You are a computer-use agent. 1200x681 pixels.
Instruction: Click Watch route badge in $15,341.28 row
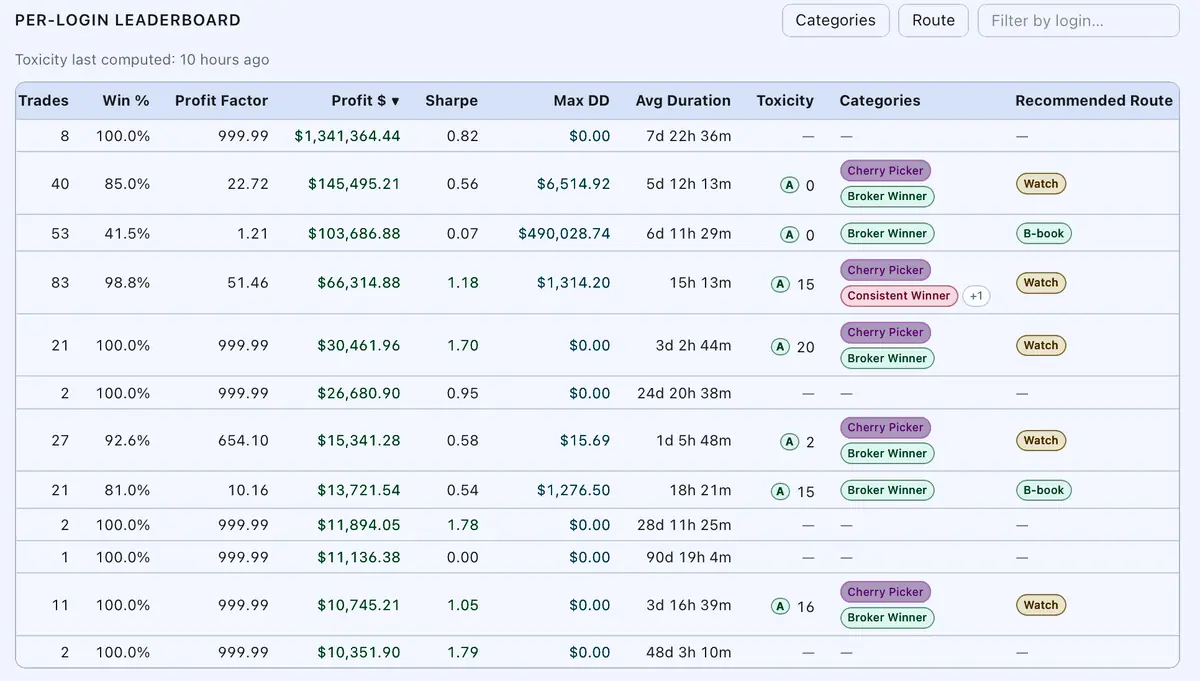1041,440
